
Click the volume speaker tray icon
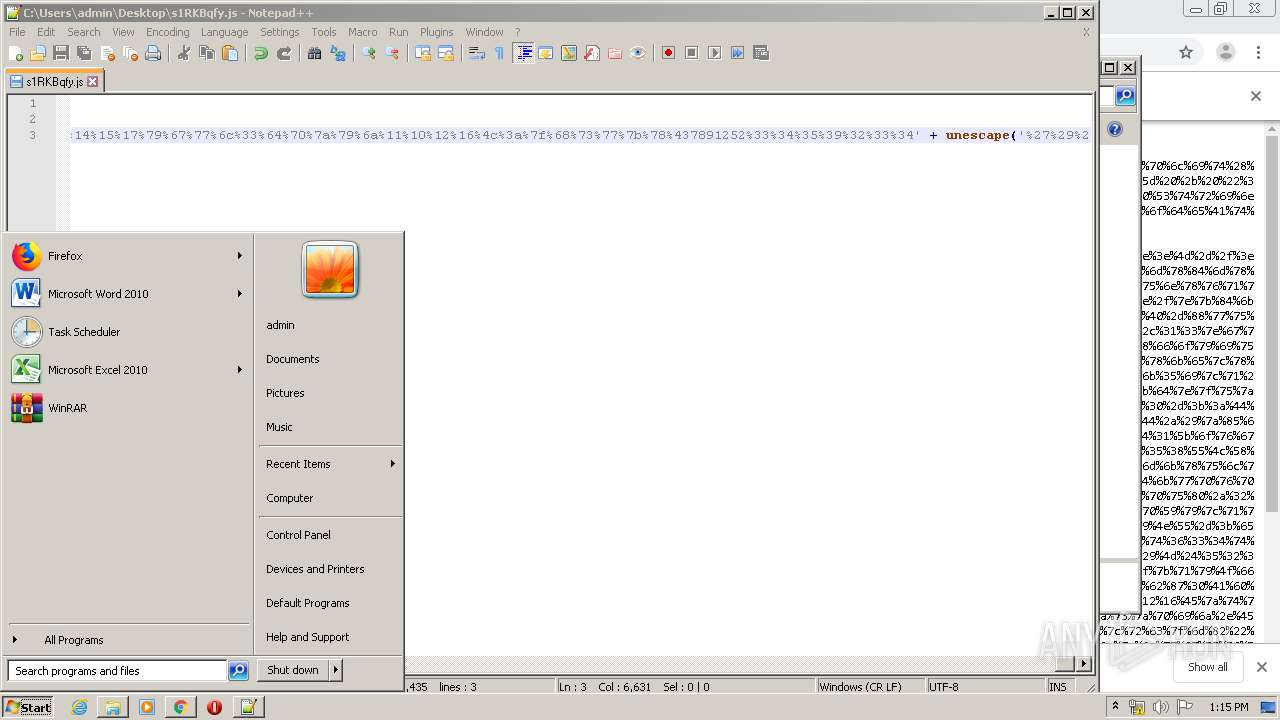(1161, 707)
